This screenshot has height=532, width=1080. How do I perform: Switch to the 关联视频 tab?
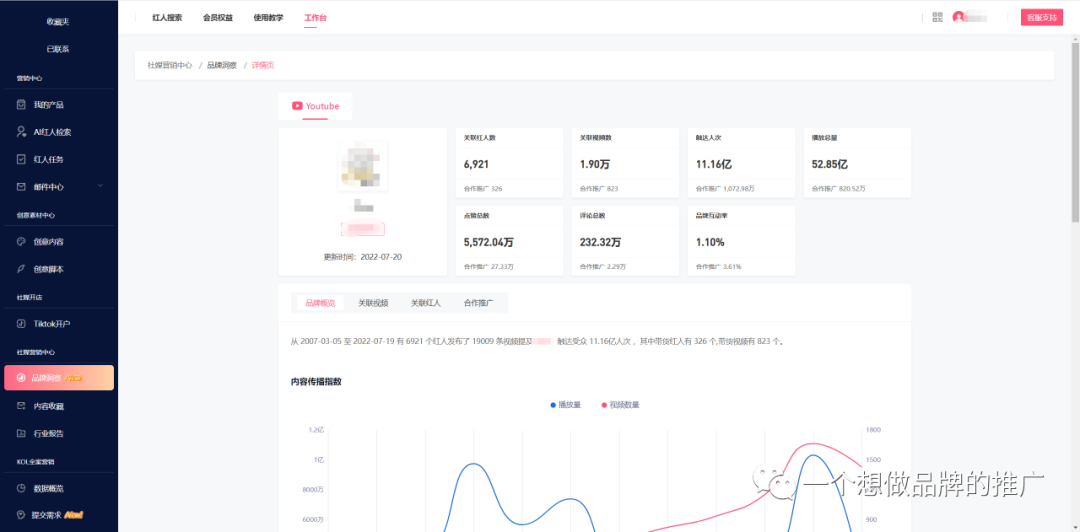[373, 303]
